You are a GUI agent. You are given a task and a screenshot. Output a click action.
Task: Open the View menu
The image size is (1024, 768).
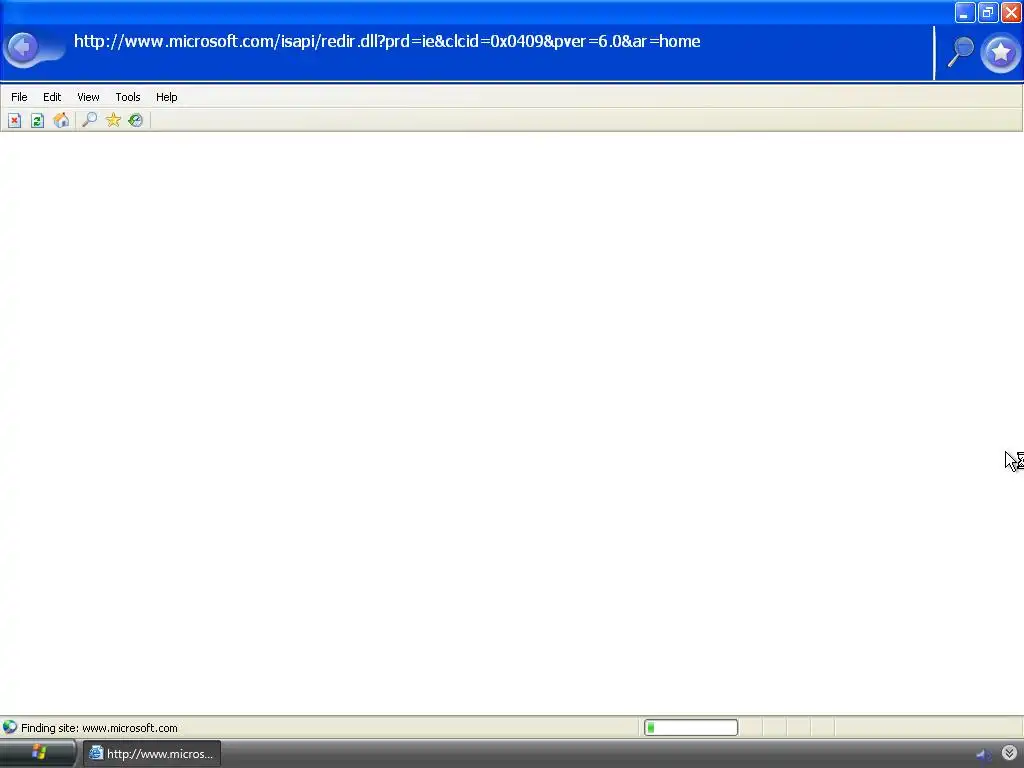(x=88, y=97)
